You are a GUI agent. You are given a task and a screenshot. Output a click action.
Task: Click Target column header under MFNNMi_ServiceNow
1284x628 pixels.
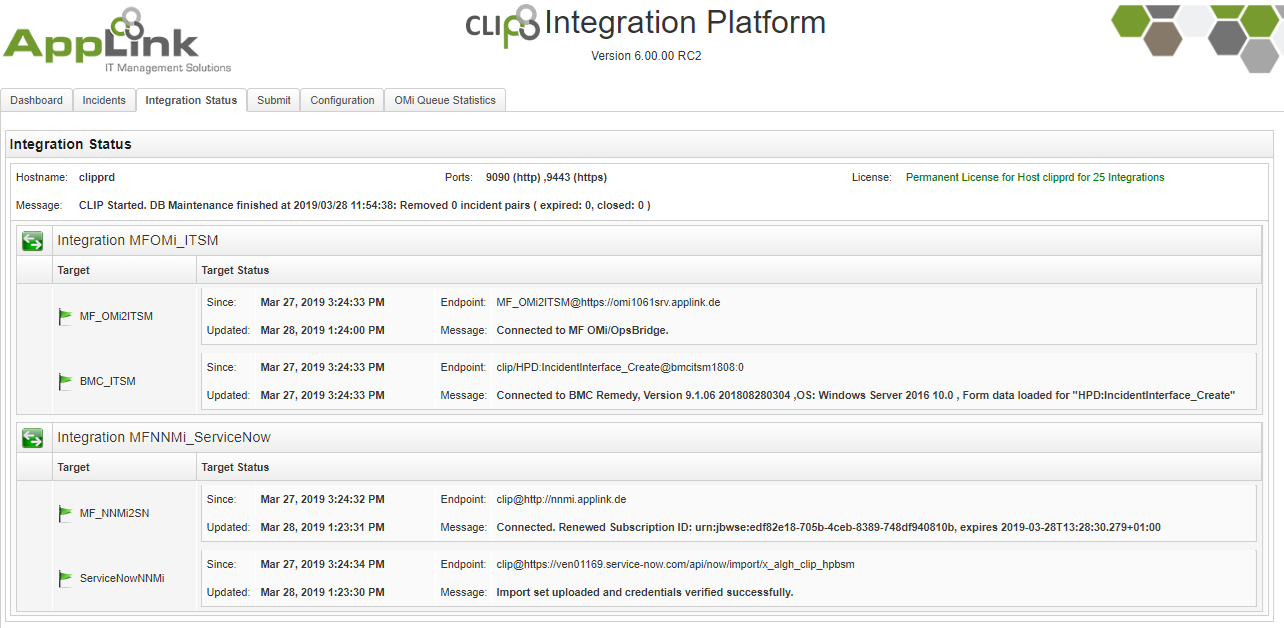[x=74, y=467]
